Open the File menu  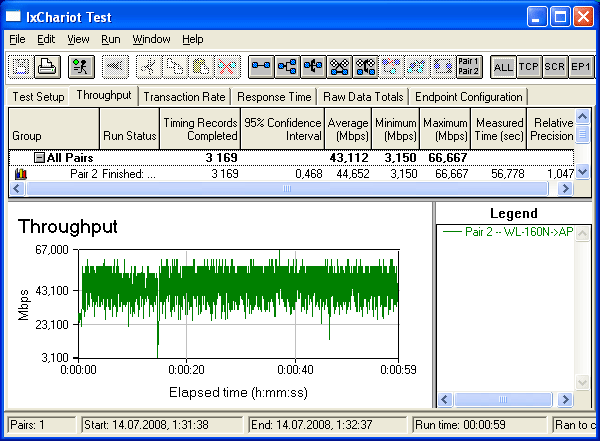(17, 39)
